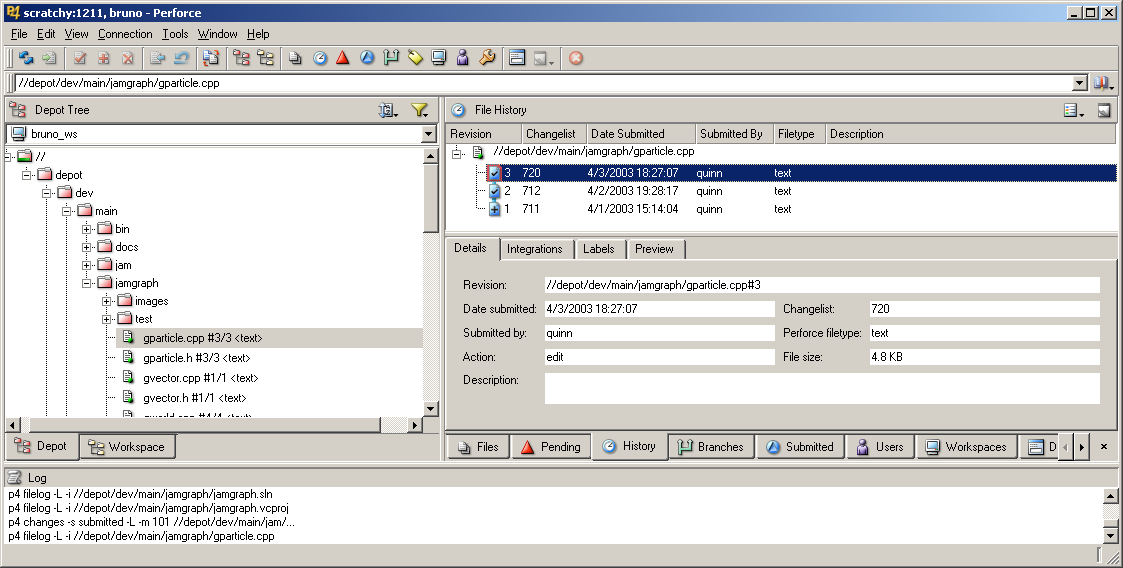Select gvector.cpp #1/1 in depot tree
Image resolution: width=1123 pixels, height=568 pixels.
pos(201,378)
